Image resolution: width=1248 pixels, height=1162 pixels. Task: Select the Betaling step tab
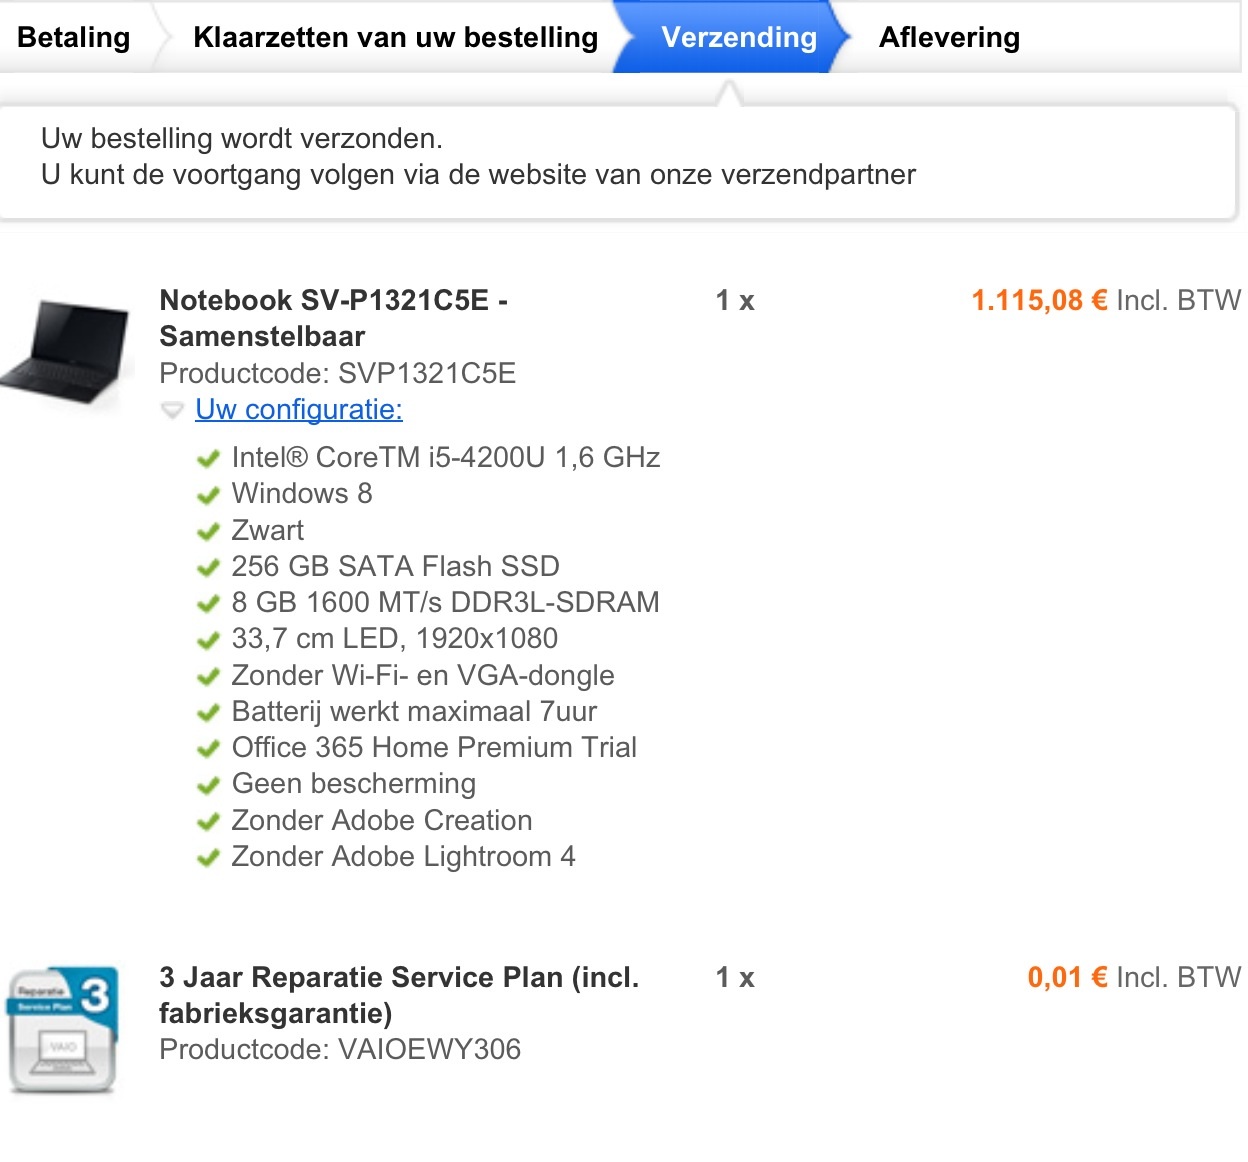coord(74,37)
